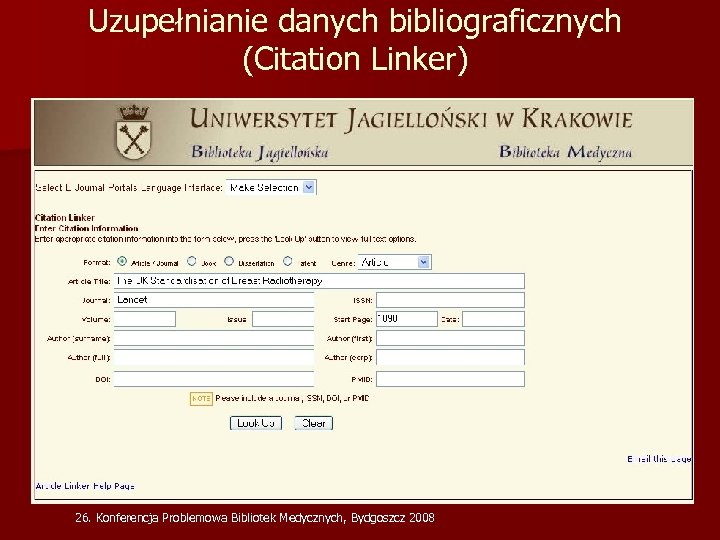This screenshot has height=540, width=720.
Task: Open the language interface Make Selection dropdown
Action: click(271, 187)
